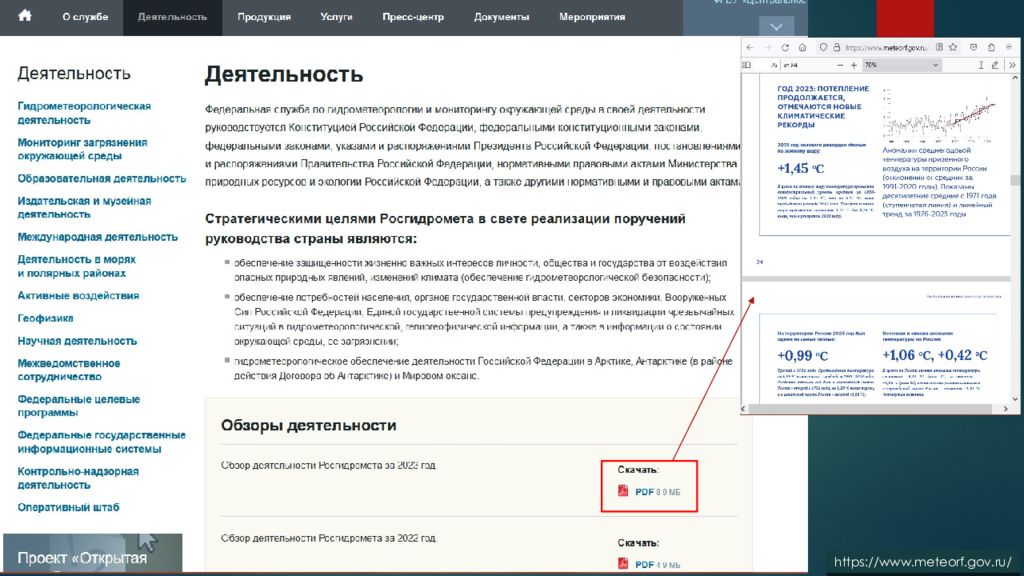Open the «Мероприятия» menu
Screen dimensions: 1024x576
click(x=592, y=17)
